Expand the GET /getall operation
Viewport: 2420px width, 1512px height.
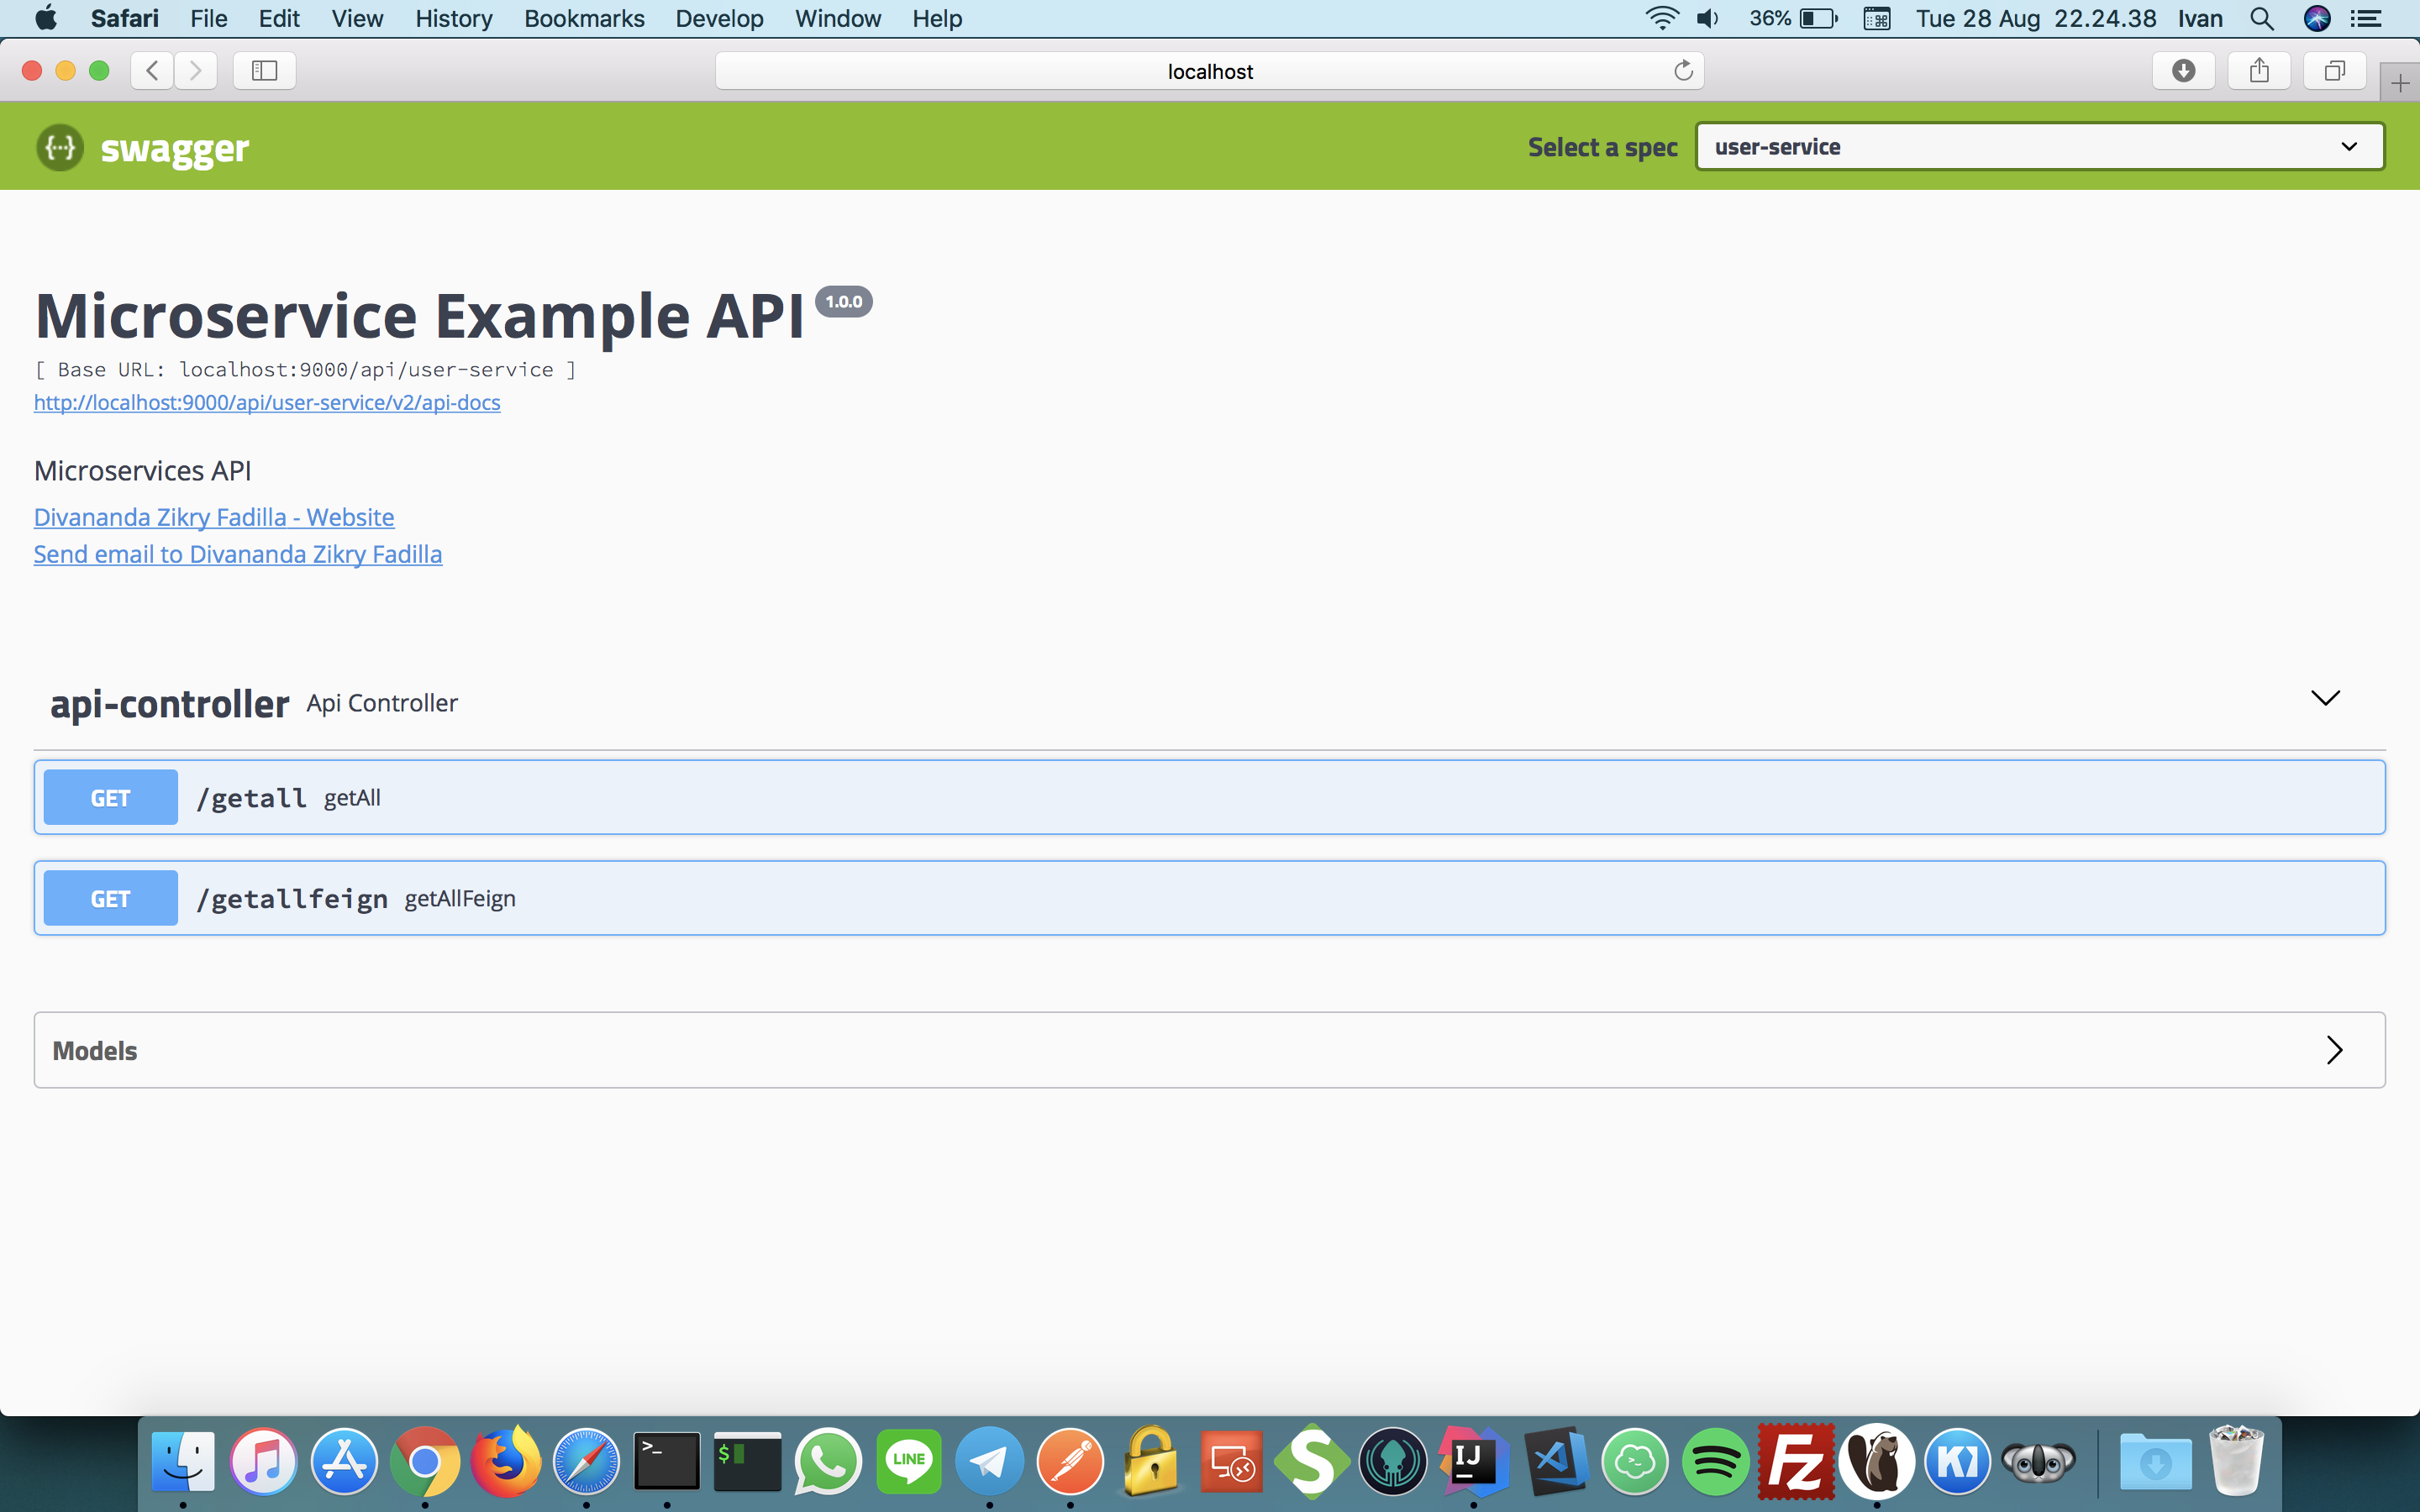(x=1209, y=797)
